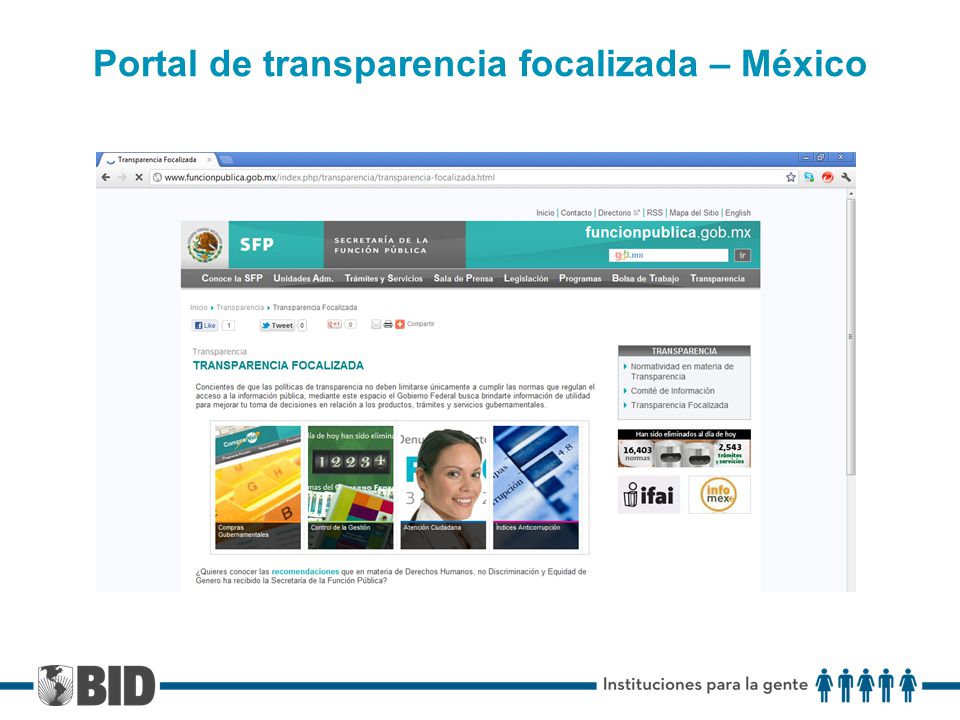
Task: Click the normas eliminadas counter banner
Action: click(684, 449)
